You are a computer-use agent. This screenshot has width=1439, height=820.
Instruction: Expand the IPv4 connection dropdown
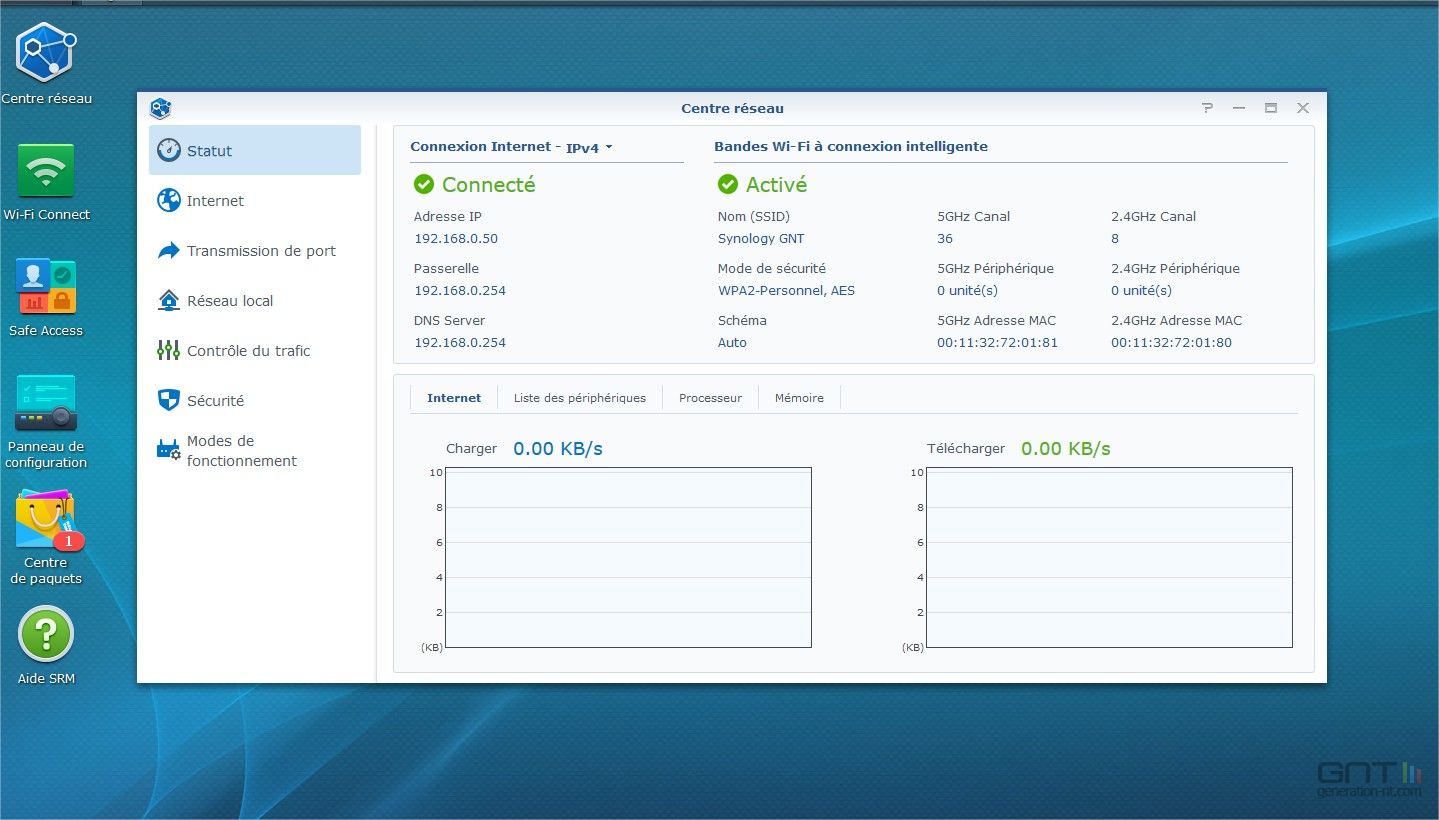coord(589,148)
